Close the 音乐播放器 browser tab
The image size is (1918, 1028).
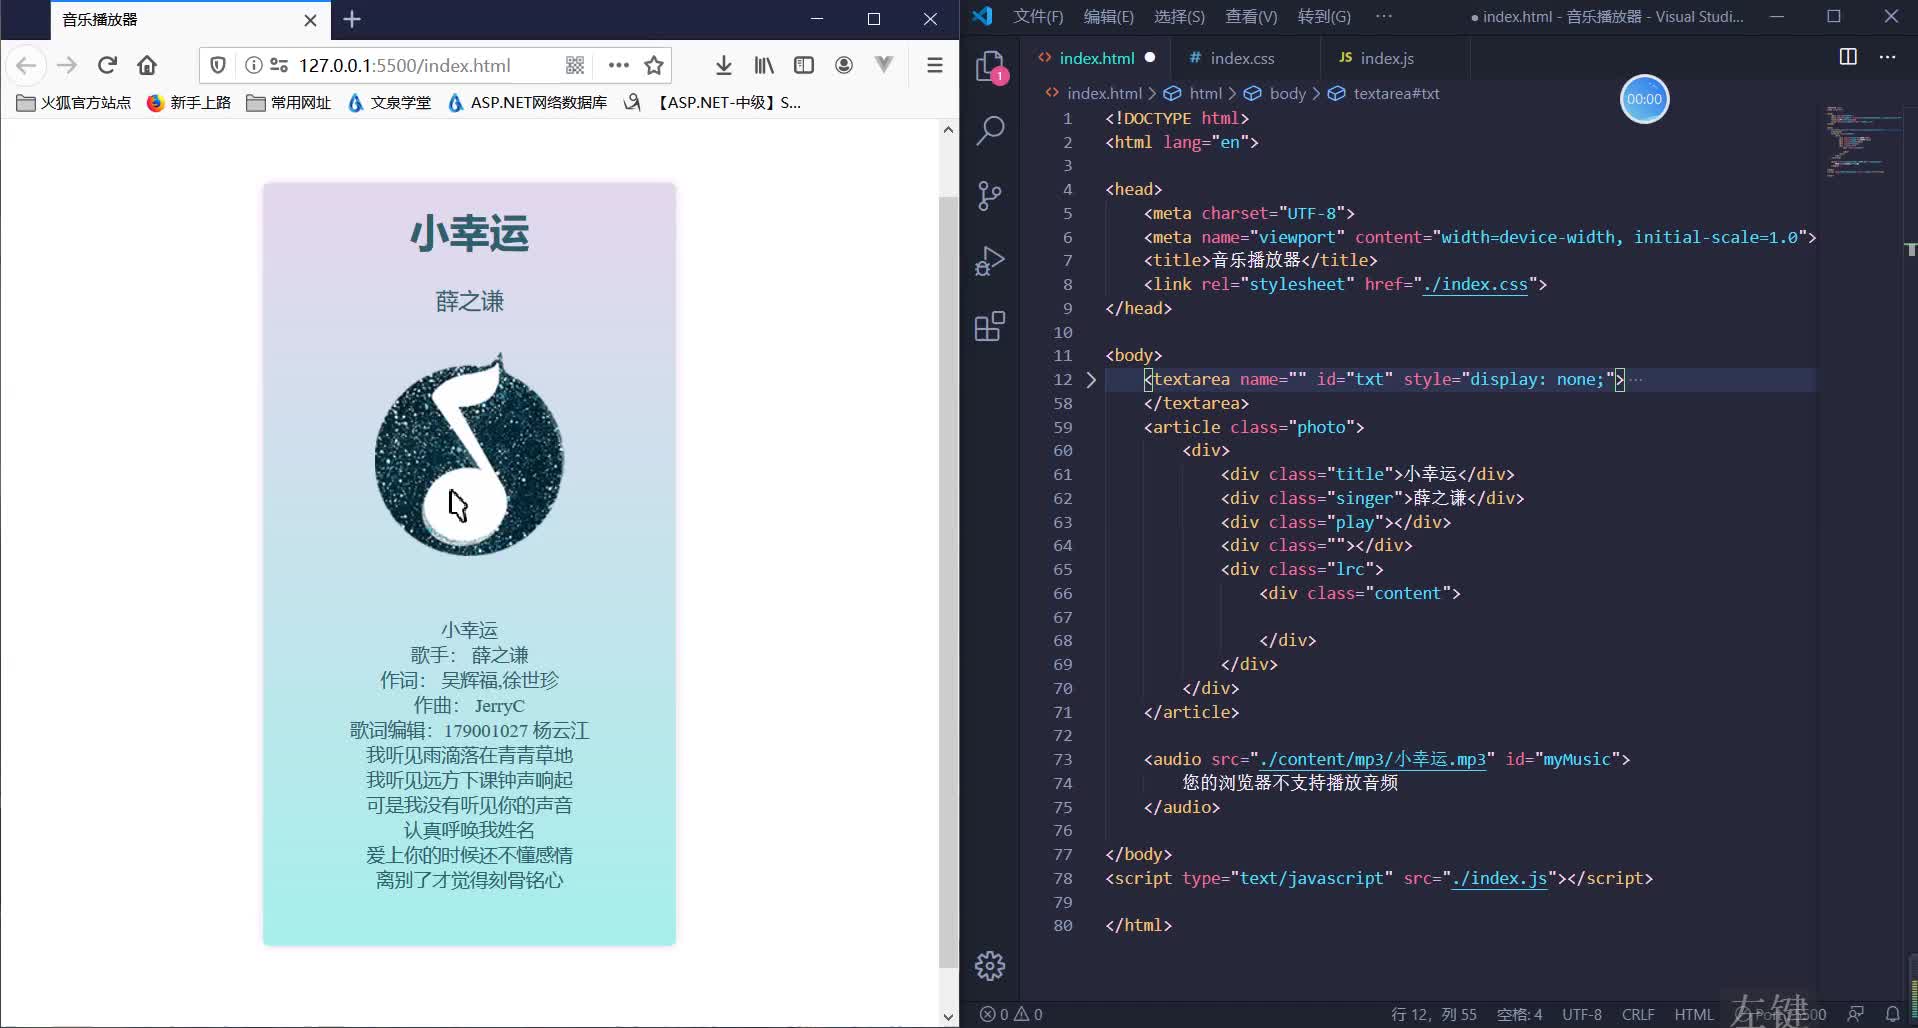(x=310, y=20)
